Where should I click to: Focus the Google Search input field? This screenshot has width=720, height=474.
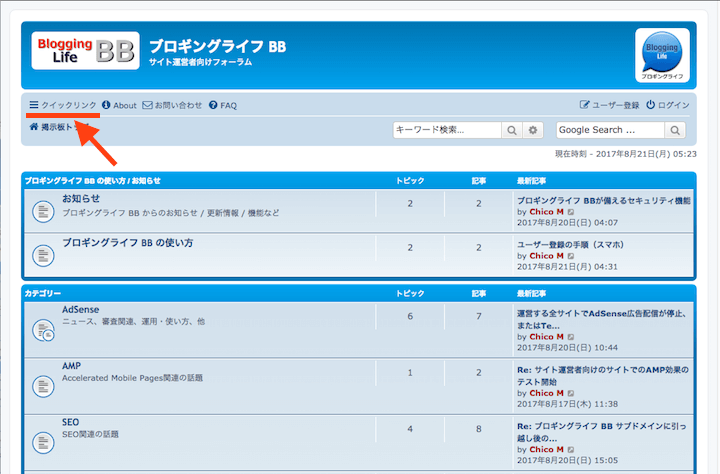(610, 130)
